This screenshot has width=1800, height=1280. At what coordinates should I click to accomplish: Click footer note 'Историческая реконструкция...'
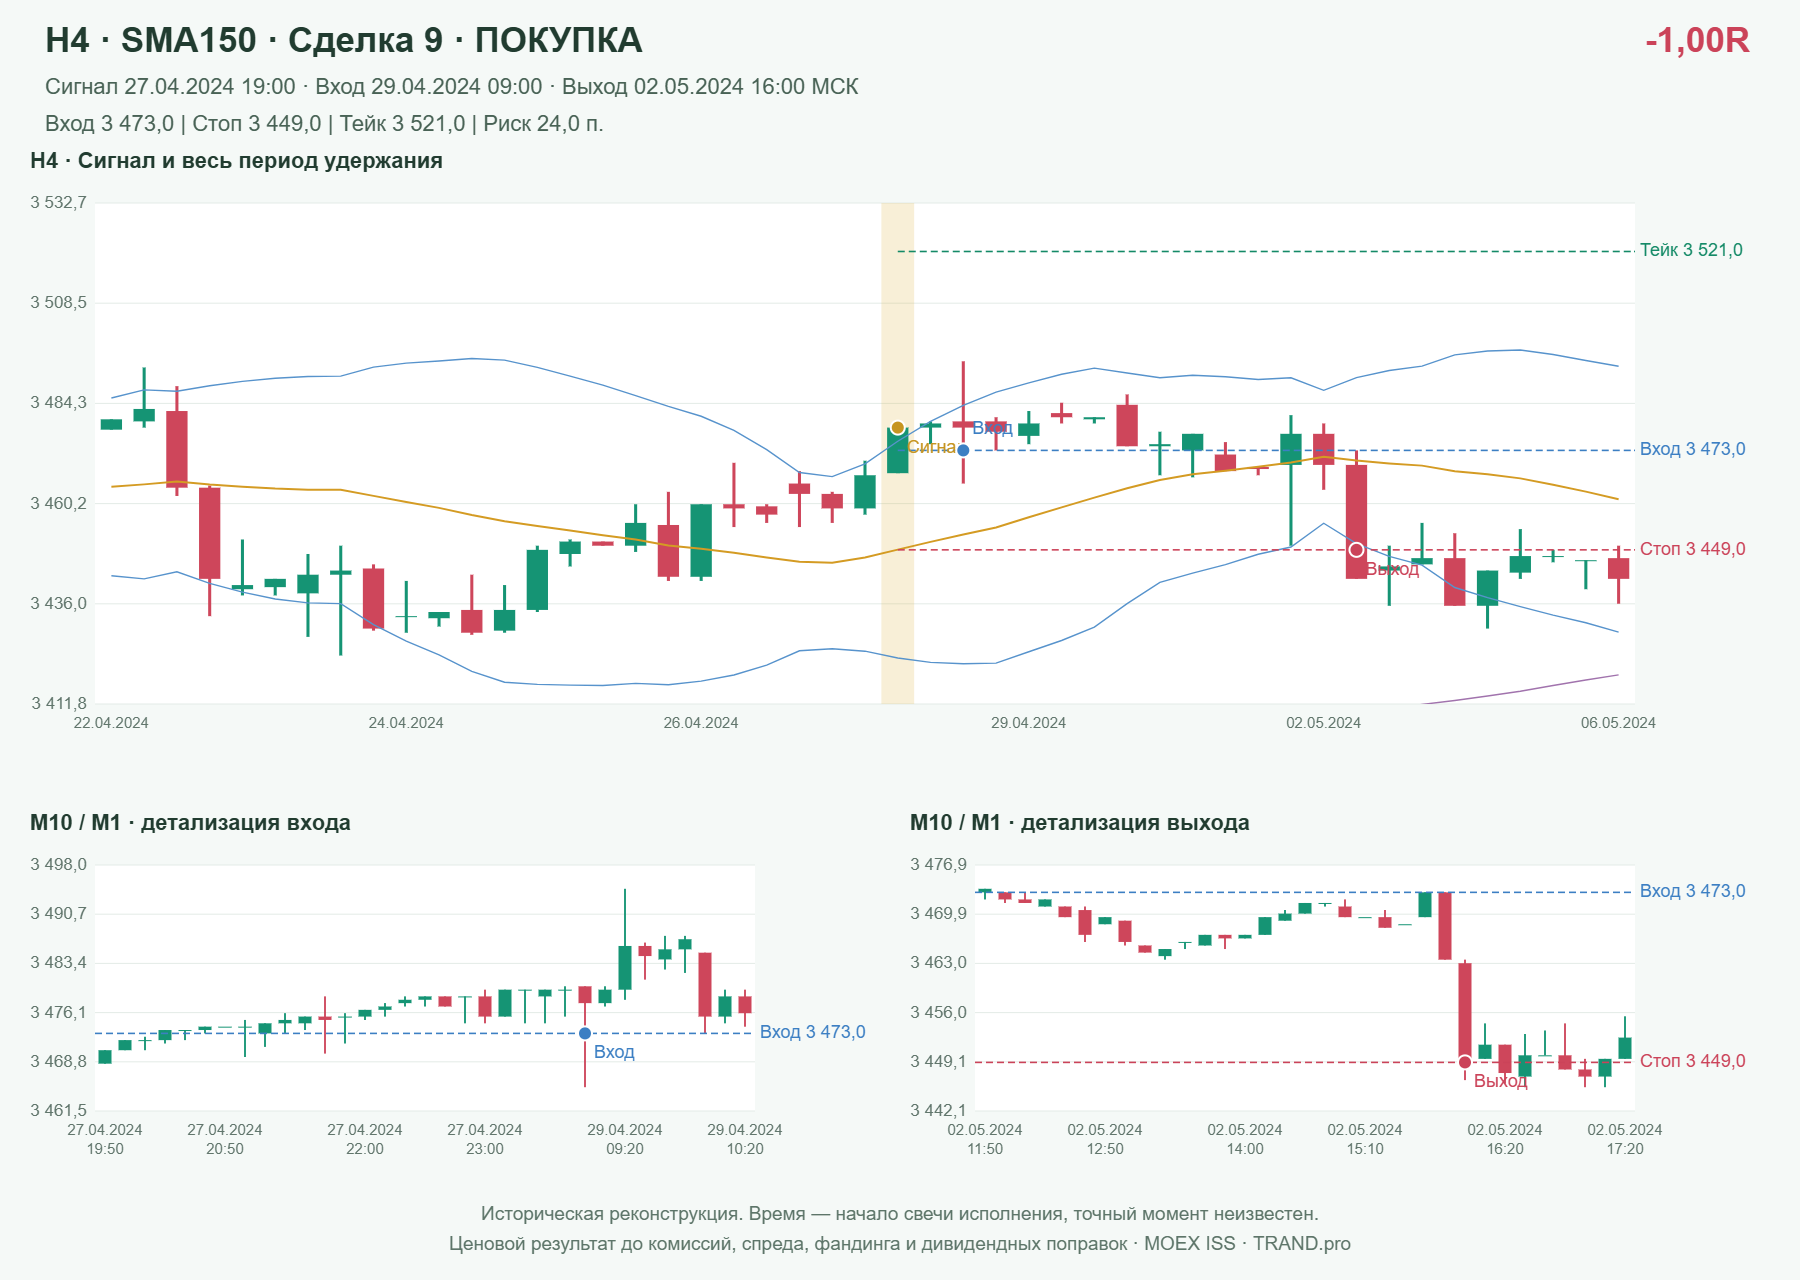(x=900, y=1214)
